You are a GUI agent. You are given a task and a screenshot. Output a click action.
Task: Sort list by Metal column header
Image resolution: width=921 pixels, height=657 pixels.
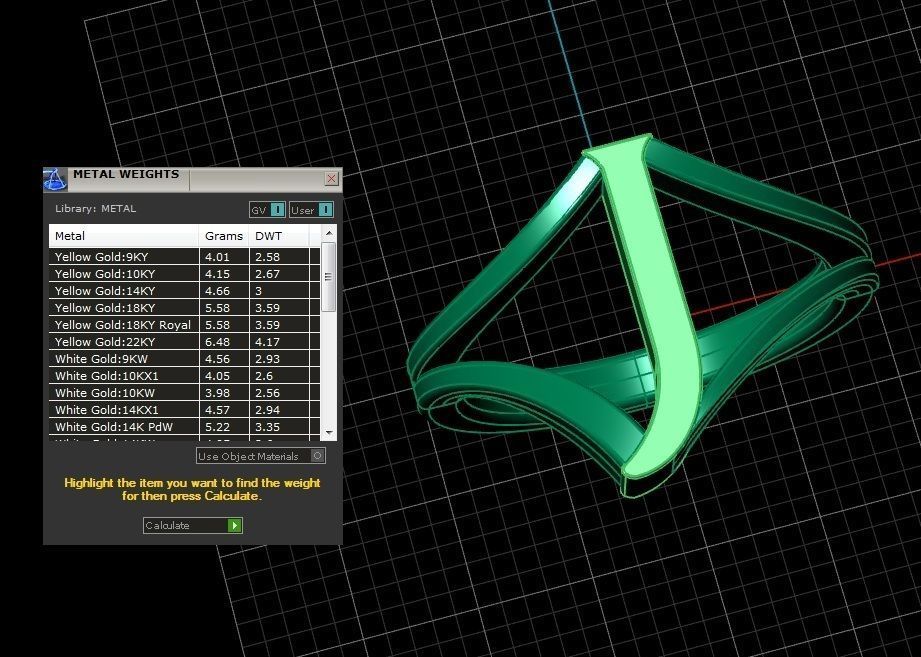(124, 236)
